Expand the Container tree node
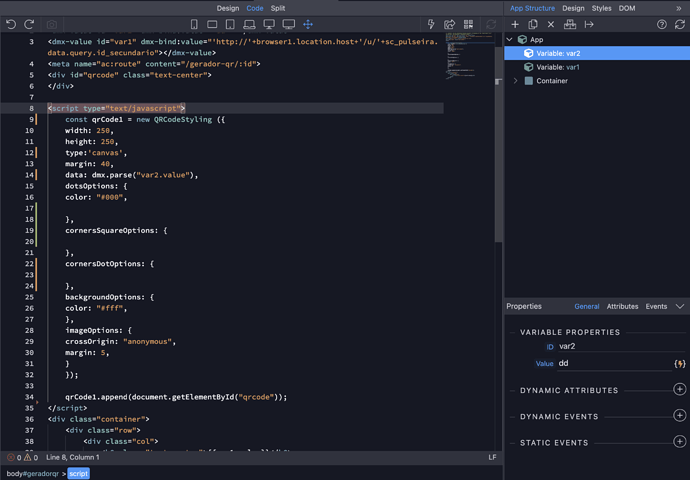 [515, 81]
